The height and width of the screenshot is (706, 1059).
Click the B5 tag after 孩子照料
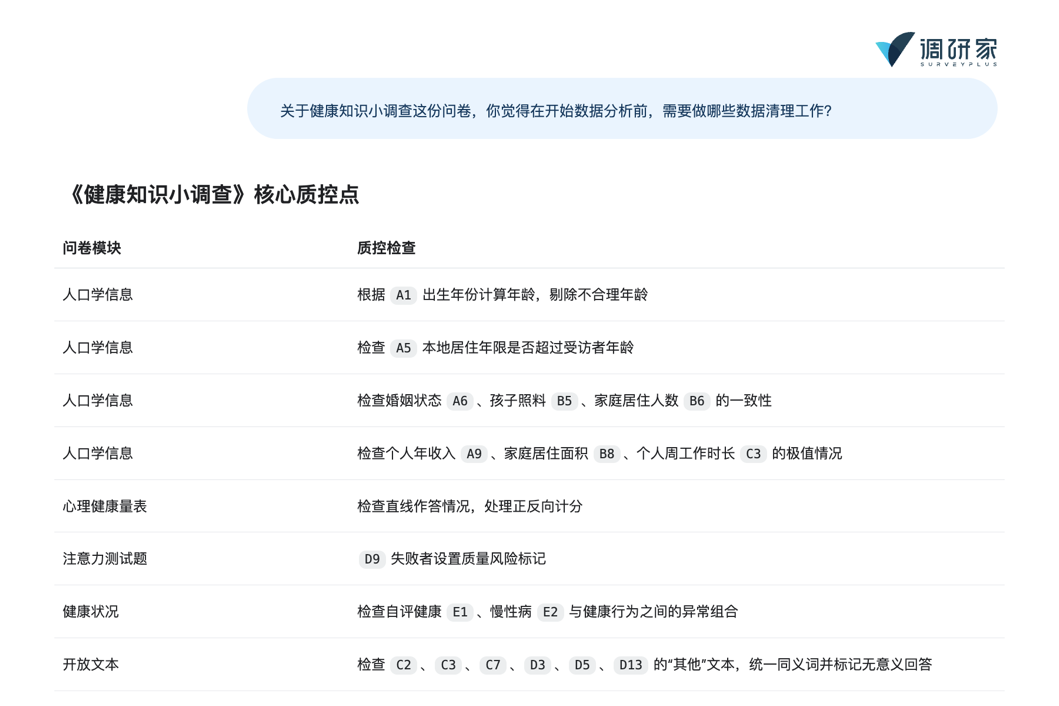click(564, 401)
